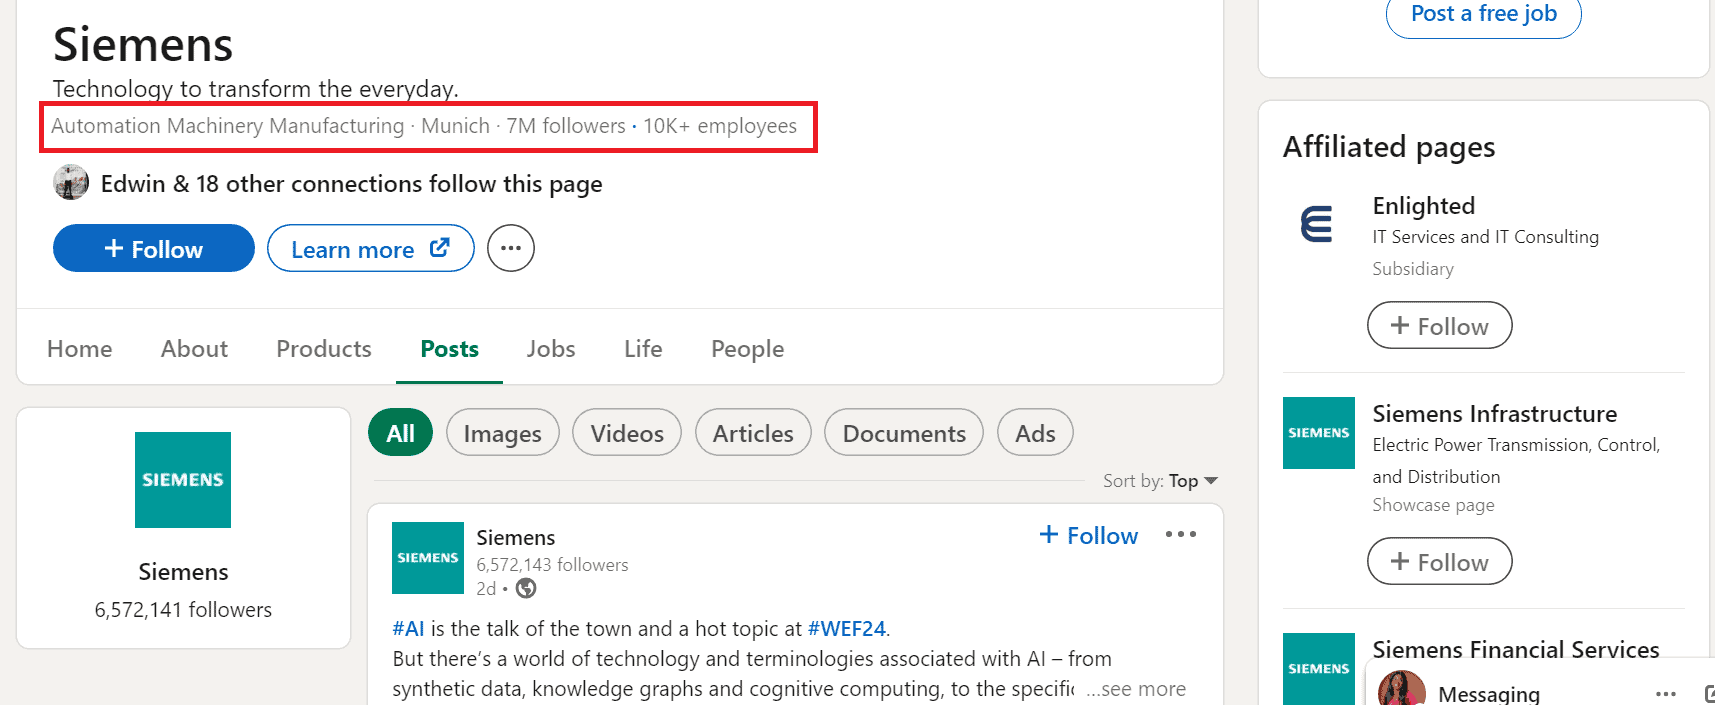Open the three-dot more options circle button
The height and width of the screenshot is (705, 1715).
pyautogui.click(x=511, y=248)
